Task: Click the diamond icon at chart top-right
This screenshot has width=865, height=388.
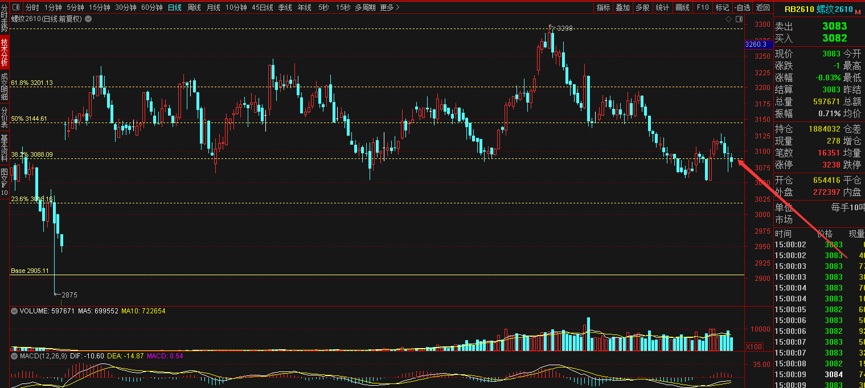Action: tap(728, 19)
